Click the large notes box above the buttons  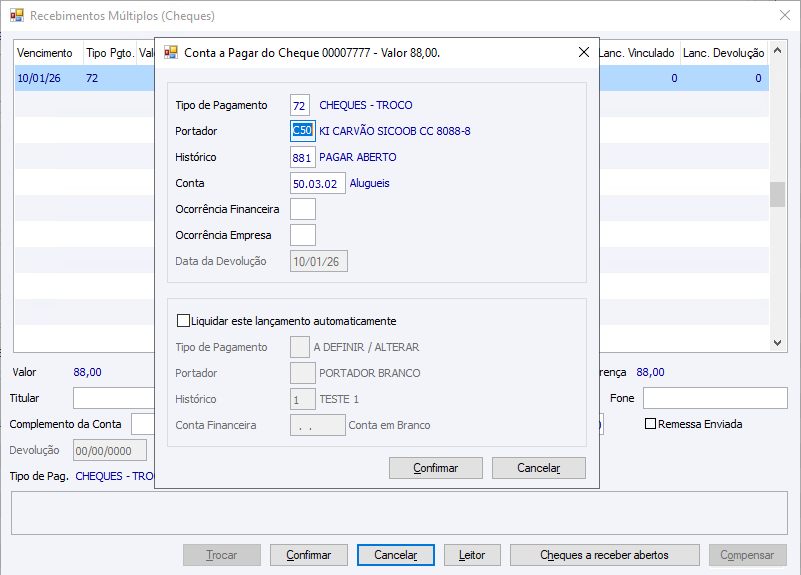pyautogui.click(x=399, y=513)
